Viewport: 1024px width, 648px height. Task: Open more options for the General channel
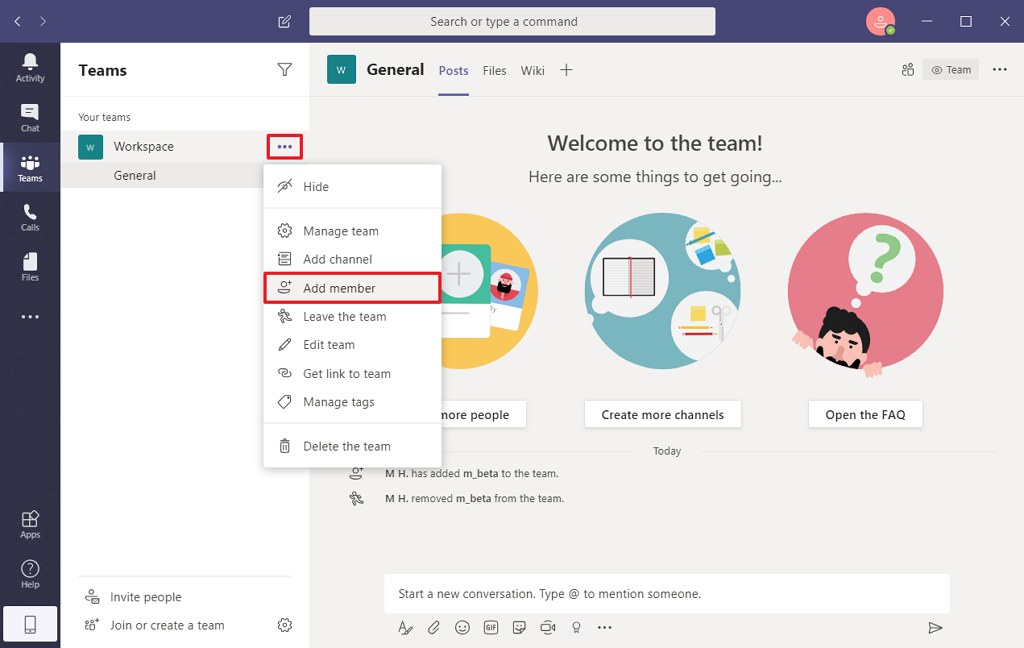pyautogui.click(x=285, y=175)
